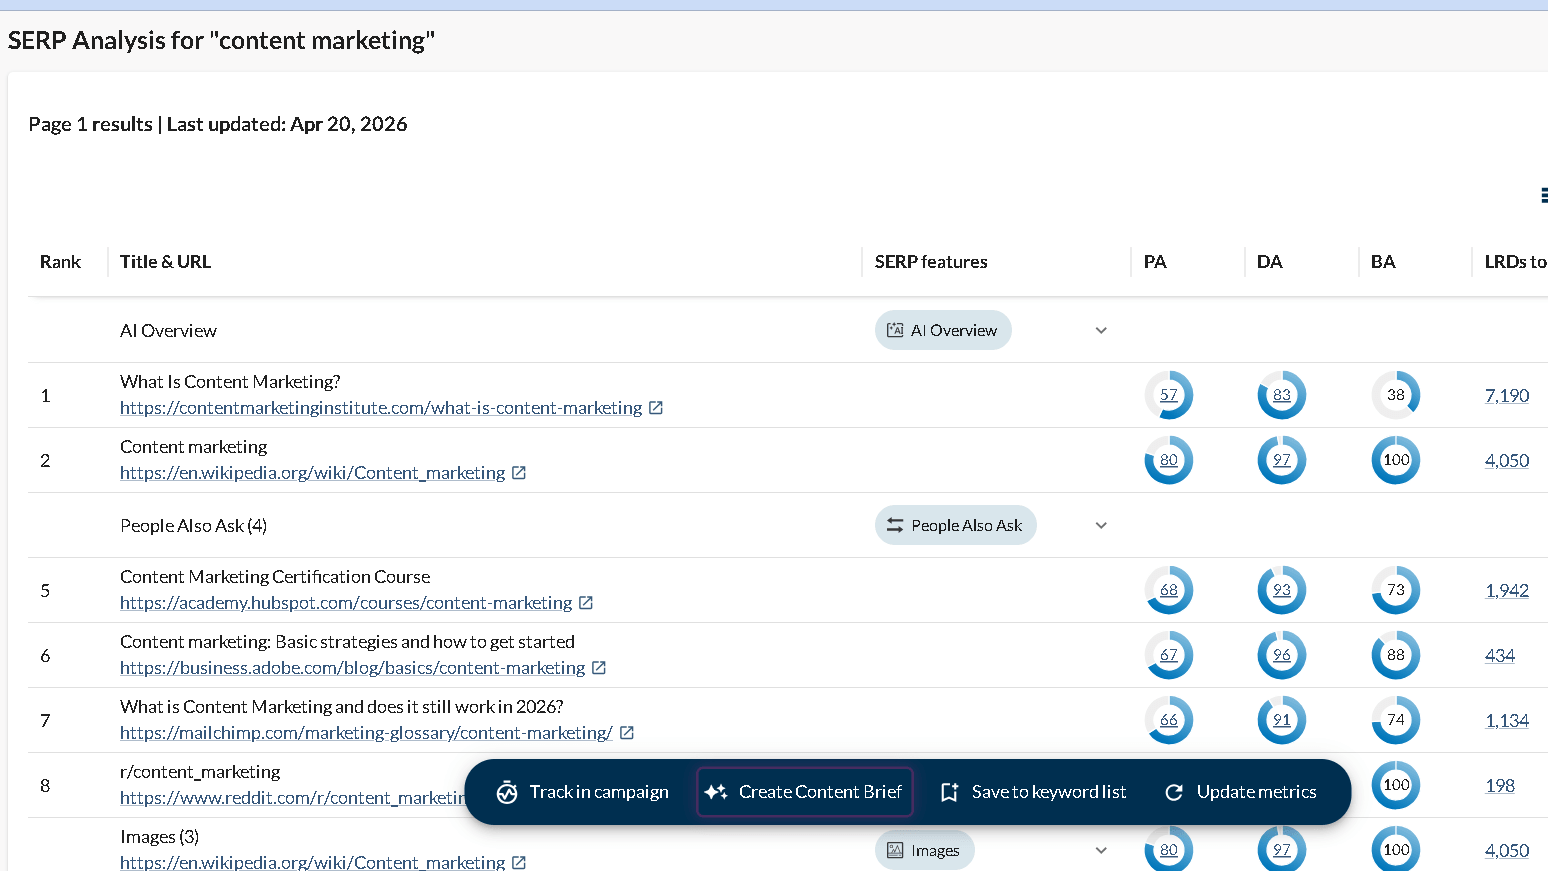Select the Create Content Brief button
1548x871 pixels.
pyautogui.click(x=804, y=791)
